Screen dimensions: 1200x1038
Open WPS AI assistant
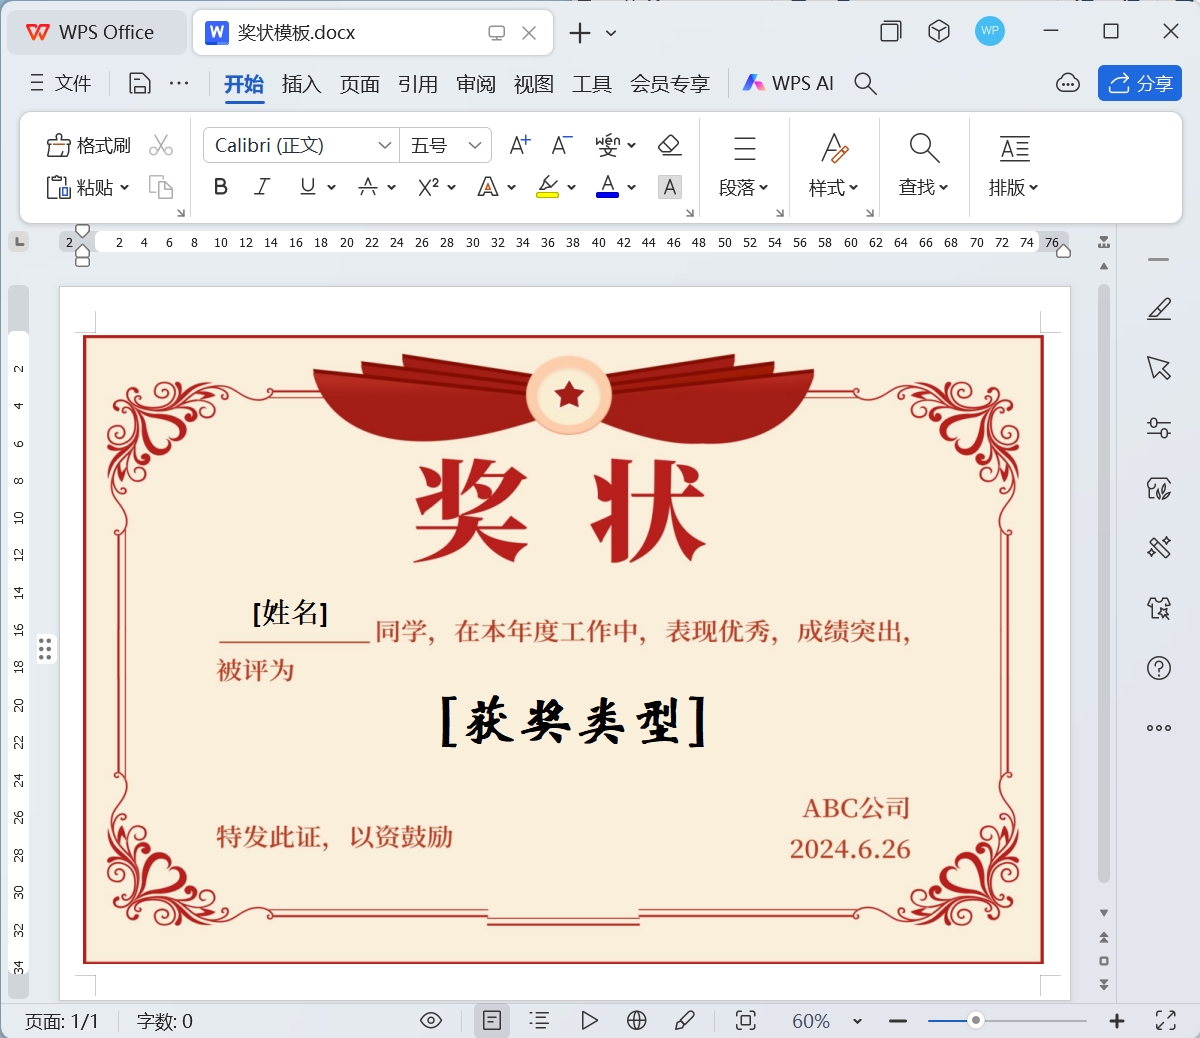click(788, 84)
